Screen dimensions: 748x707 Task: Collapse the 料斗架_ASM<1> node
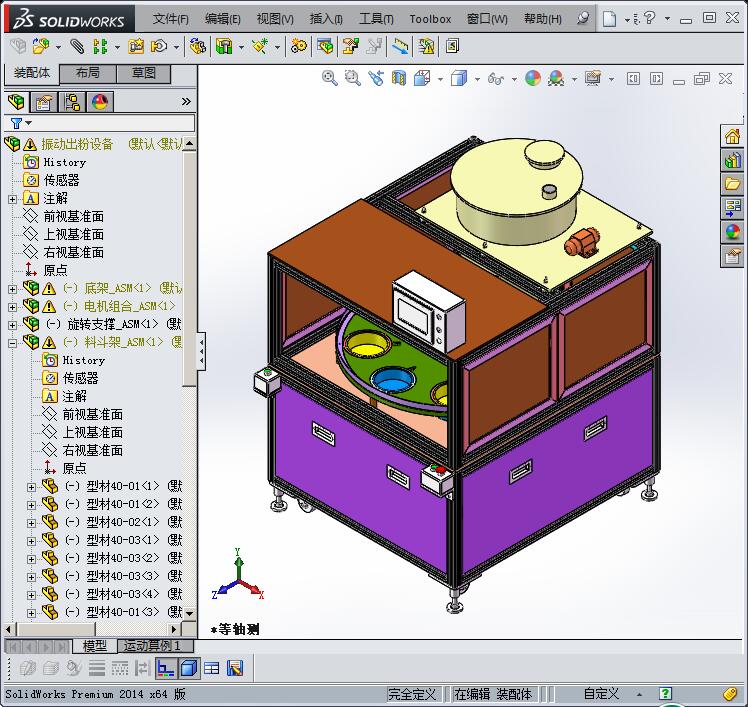coord(12,343)
